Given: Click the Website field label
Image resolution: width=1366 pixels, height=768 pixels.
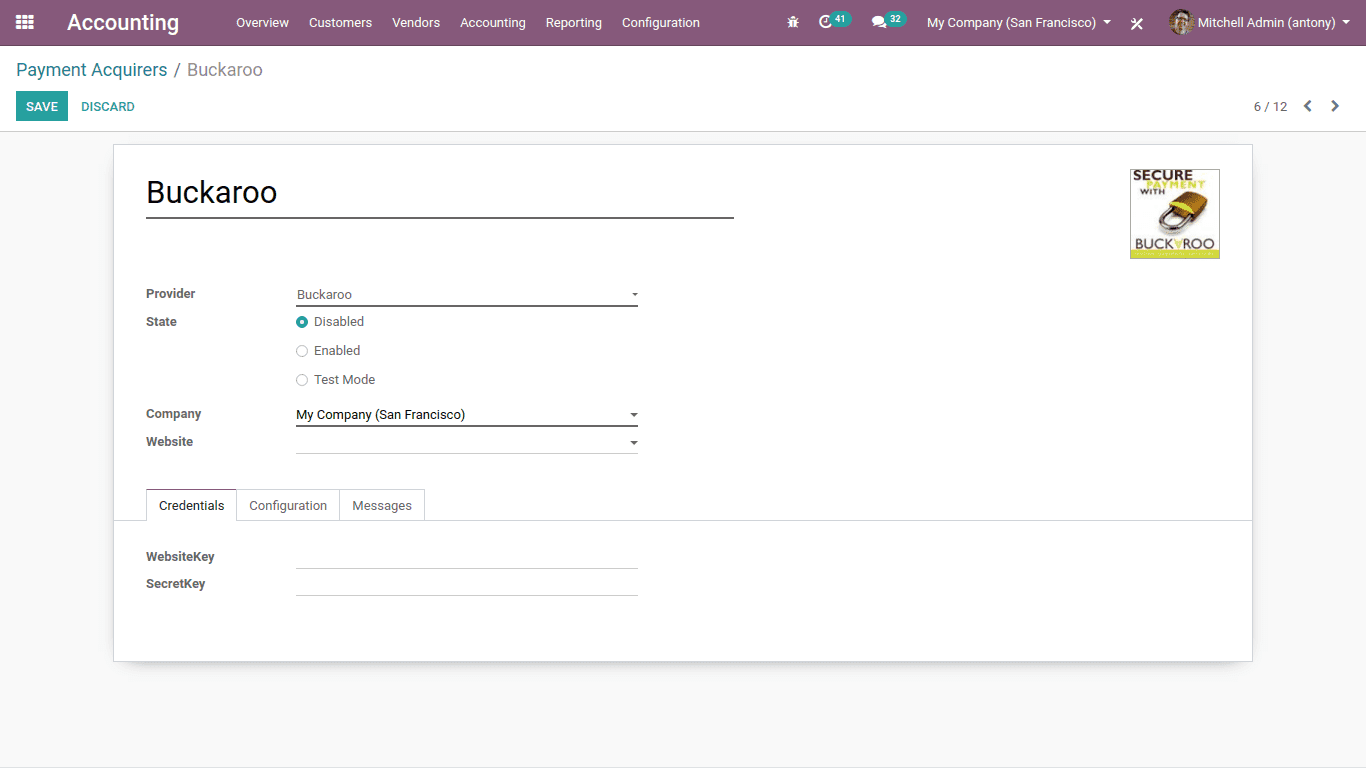Looking at the screenshot, I should point(170,442).
